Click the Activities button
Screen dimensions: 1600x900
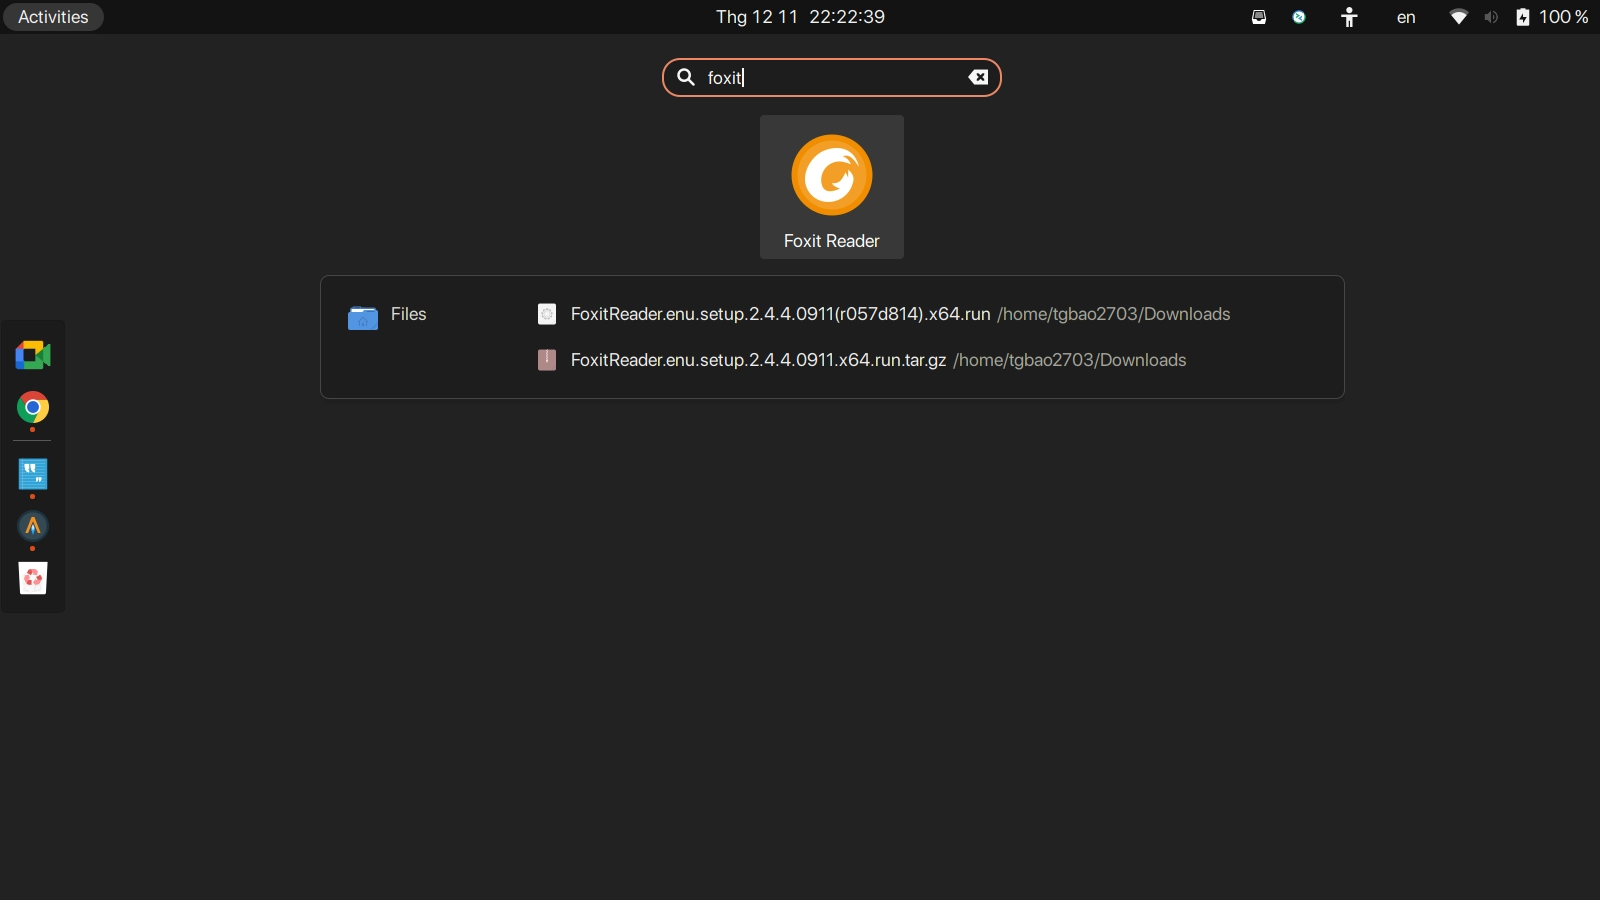tap(53, 17)
